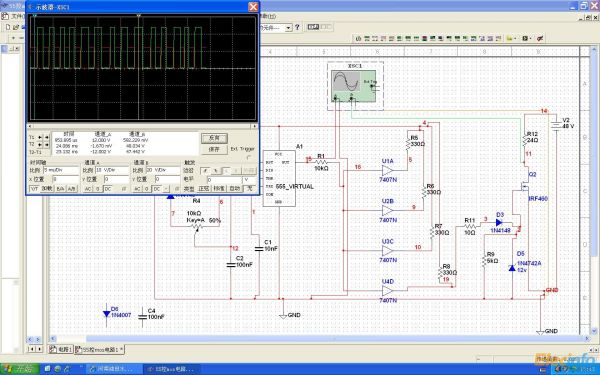The image size is (600, 375).
Task: Switch to the 电路1 tab
Action: coord(60,349)
